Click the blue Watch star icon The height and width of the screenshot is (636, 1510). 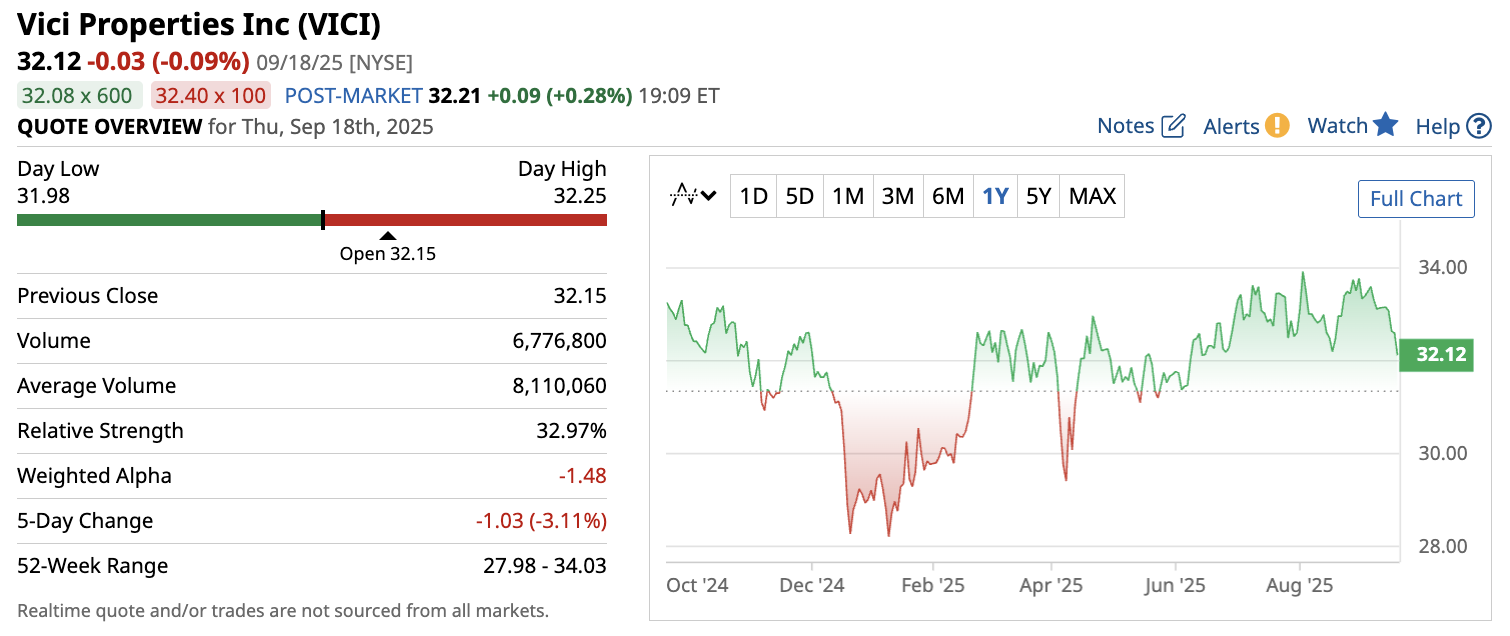1385,125
